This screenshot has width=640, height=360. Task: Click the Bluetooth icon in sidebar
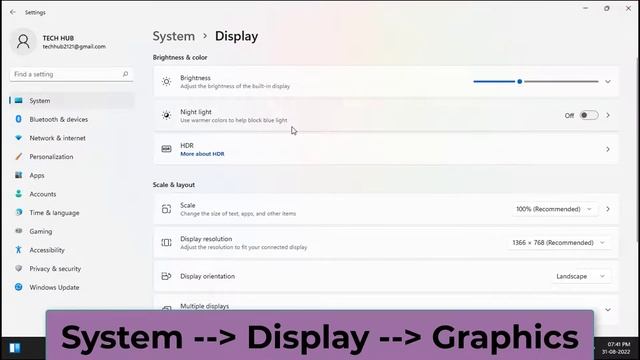(18, 119)
